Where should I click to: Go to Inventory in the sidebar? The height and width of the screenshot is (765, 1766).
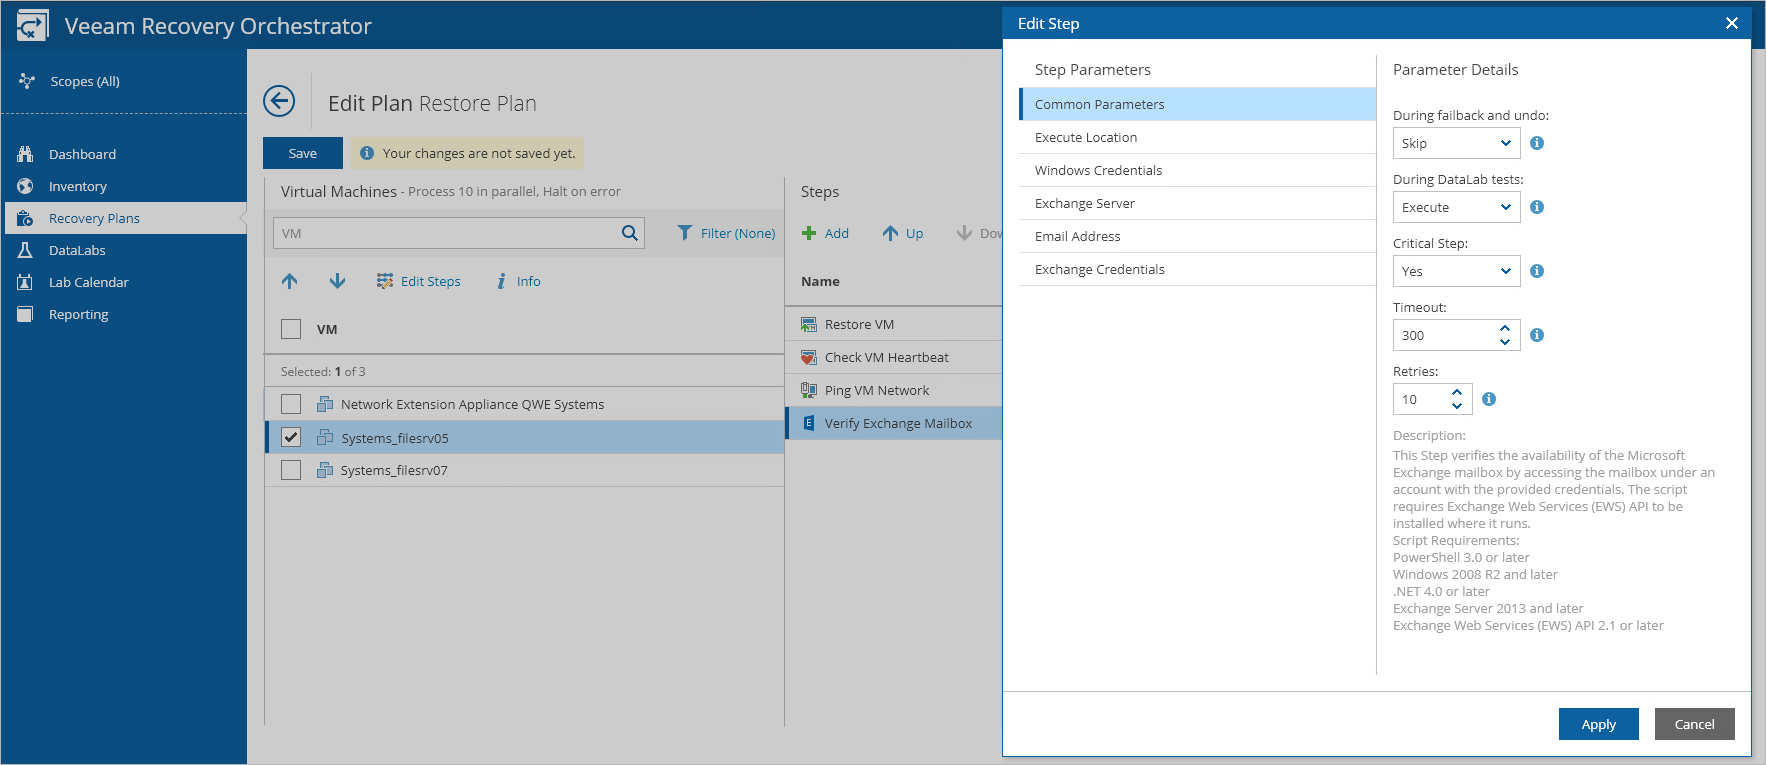coord(77,186)
